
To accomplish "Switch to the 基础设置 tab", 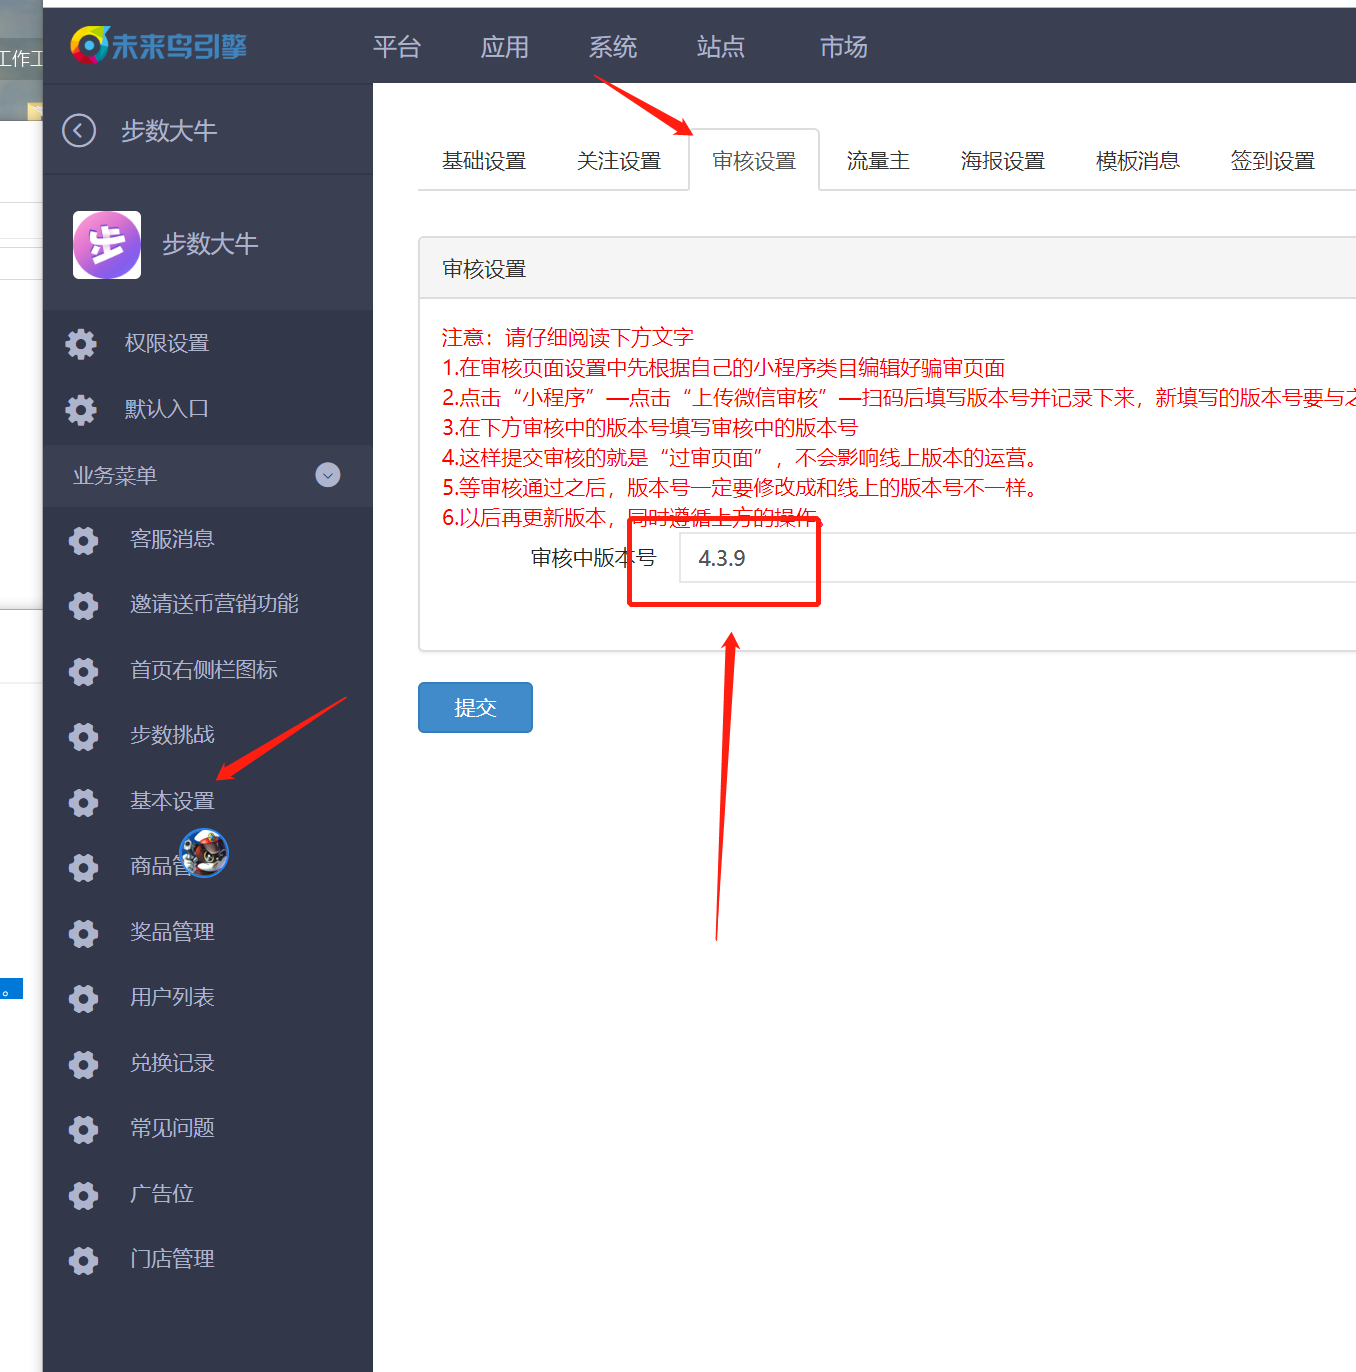I will (x=484, y=161).
